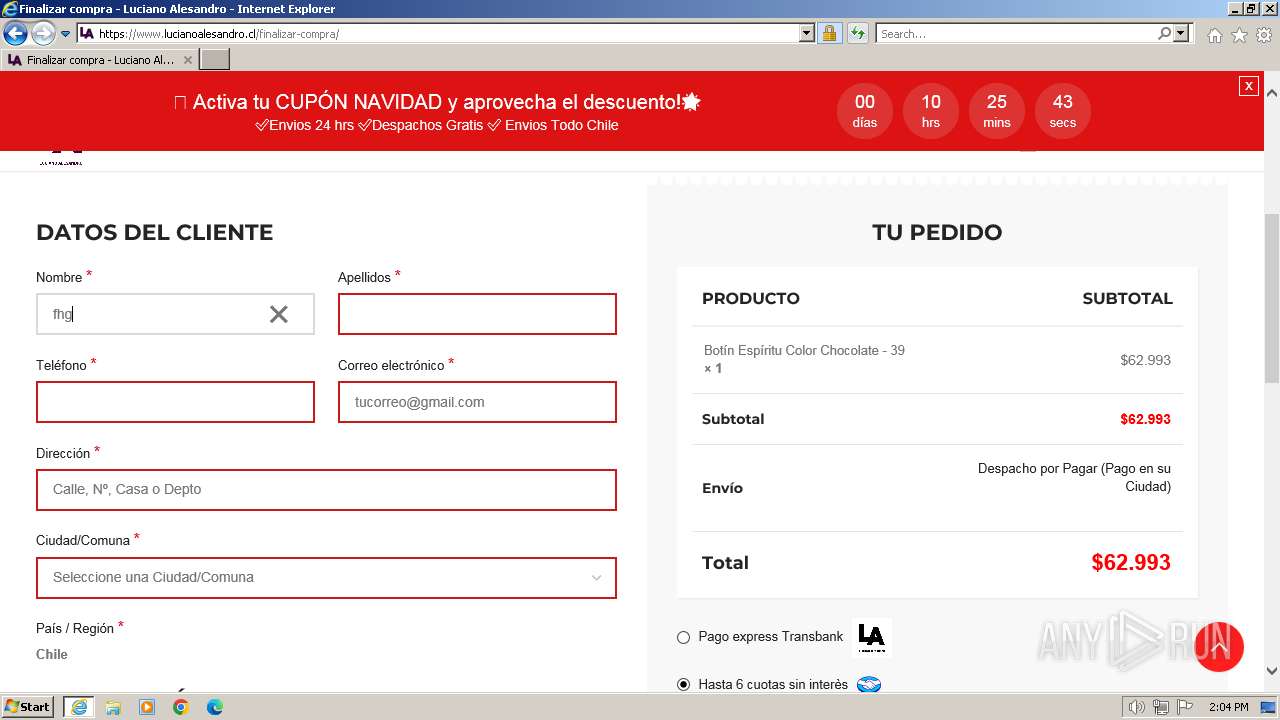Click the network tray icon
Screen dimensions: 1280x720
(1161, 707)
